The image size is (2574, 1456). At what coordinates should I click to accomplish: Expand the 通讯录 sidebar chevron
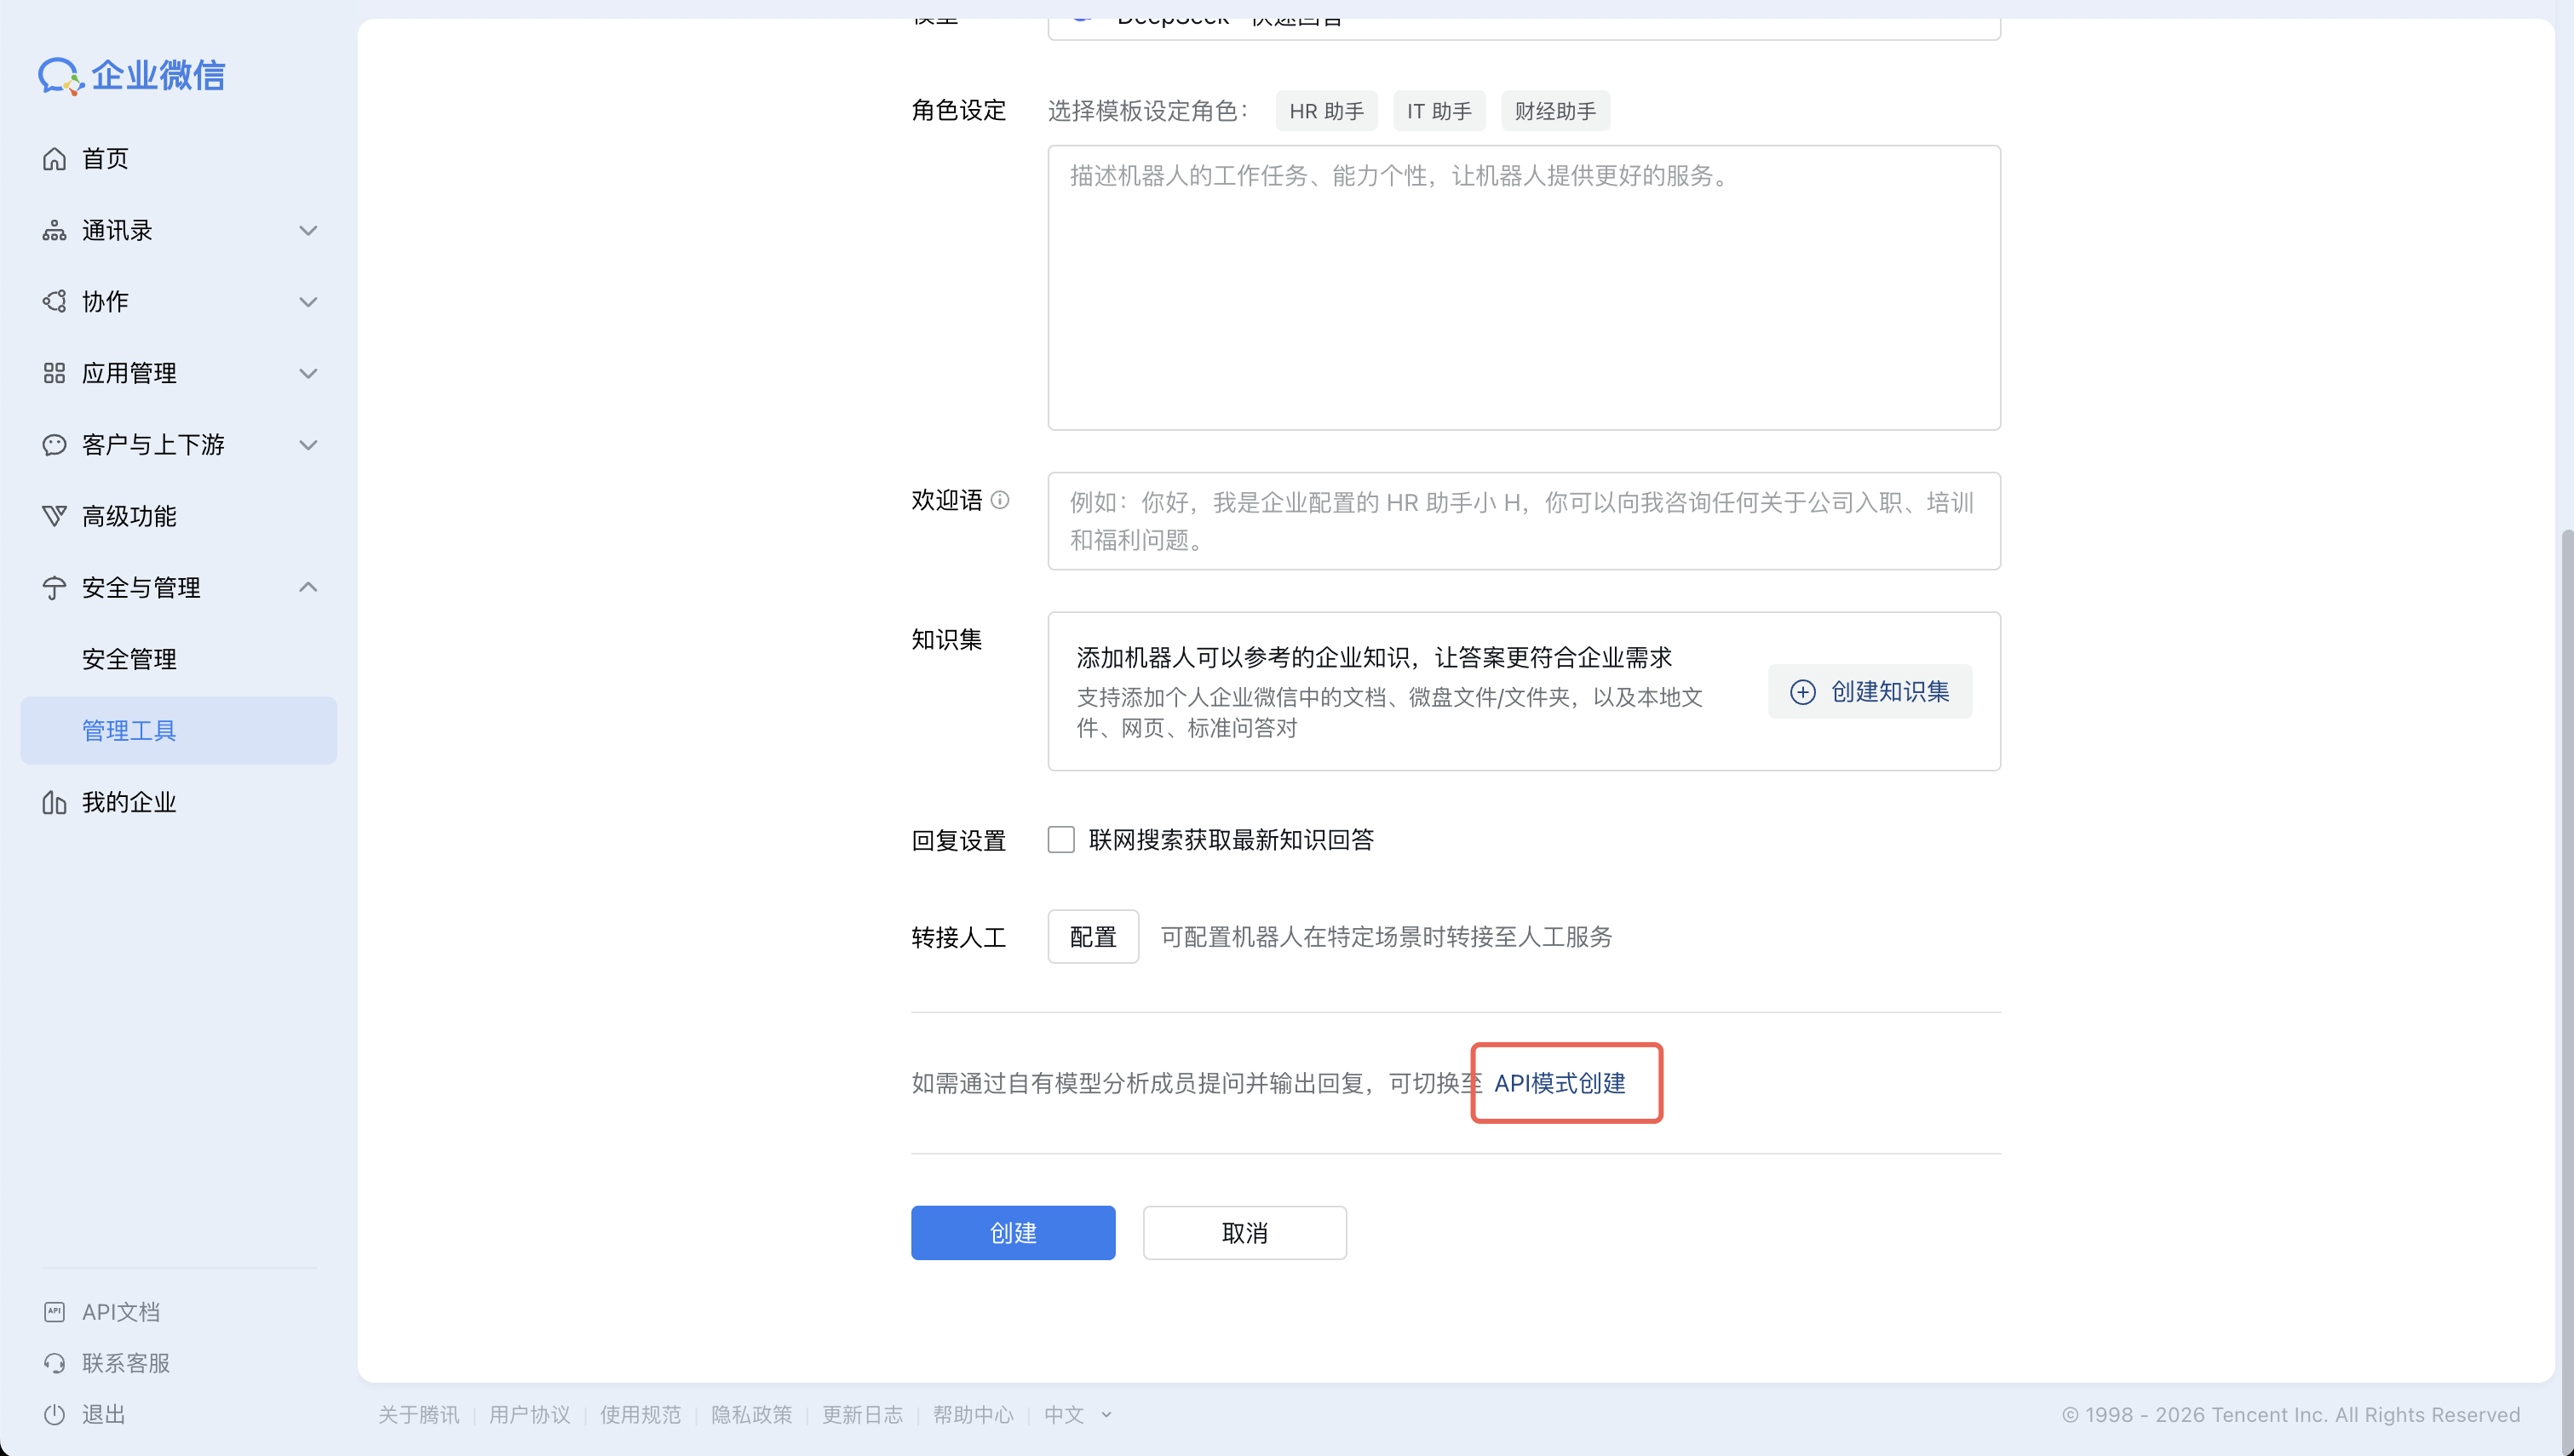tap(308, 230)
